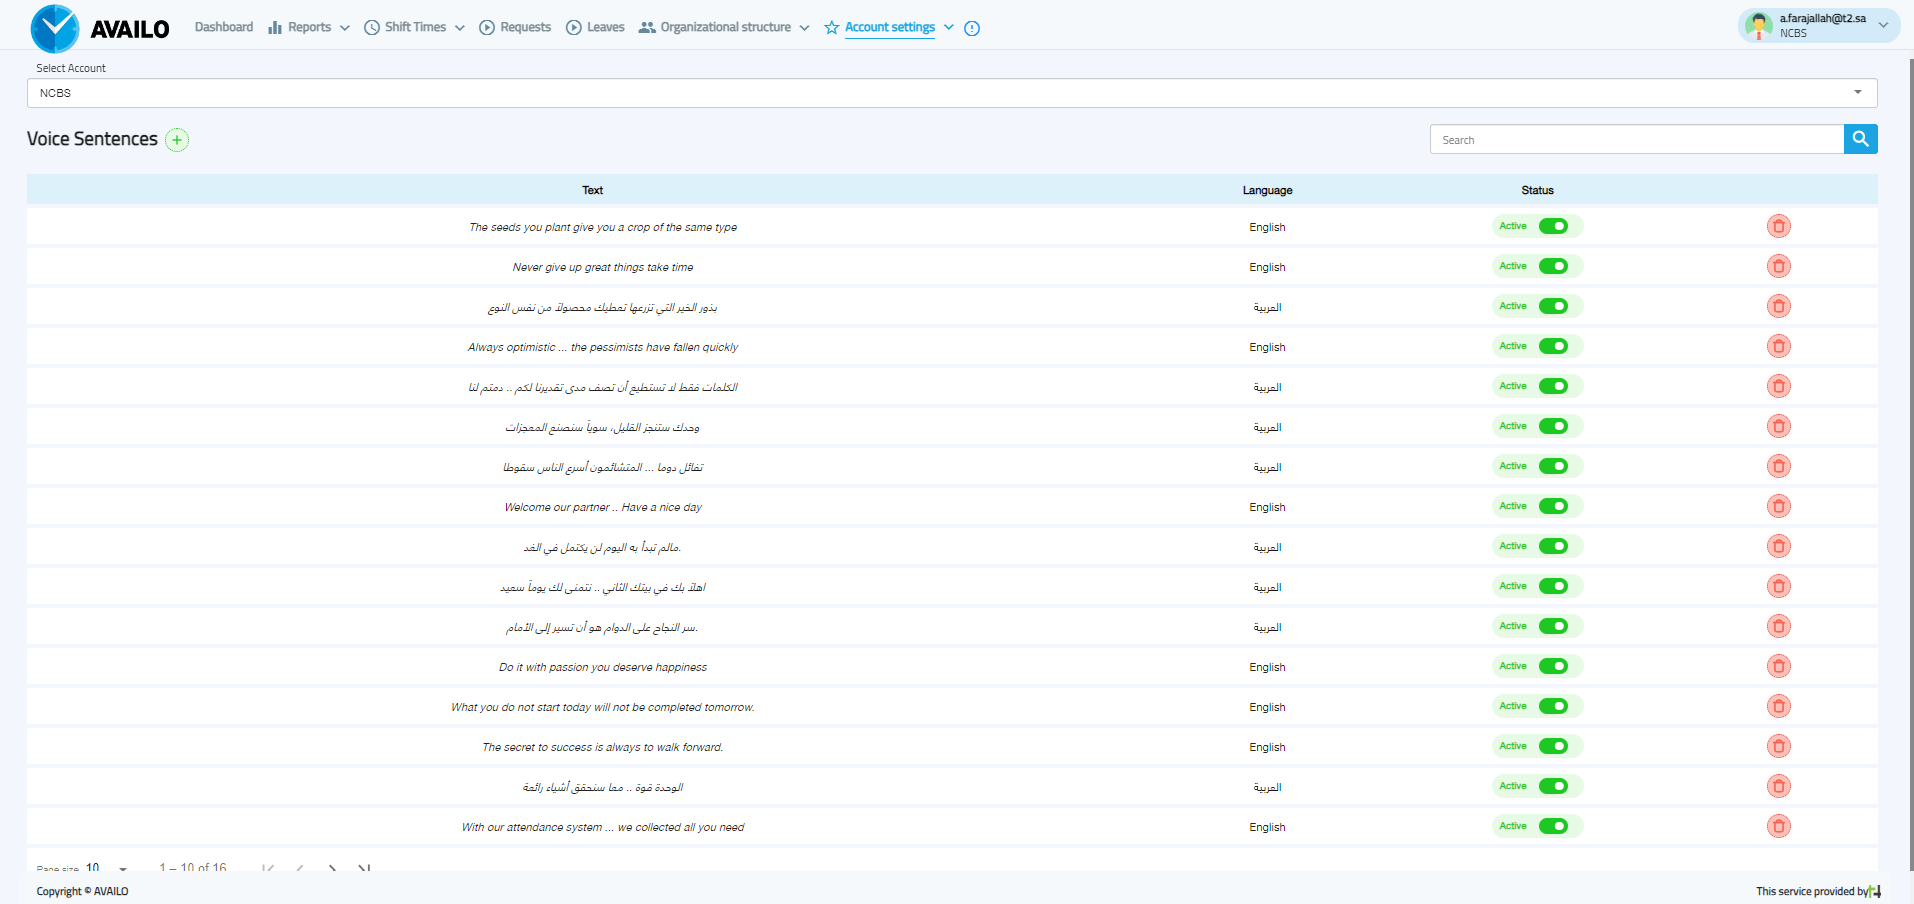Click in the Search input field
This screenshot has height=904, width=1914.
click(x=1637, y=139)
